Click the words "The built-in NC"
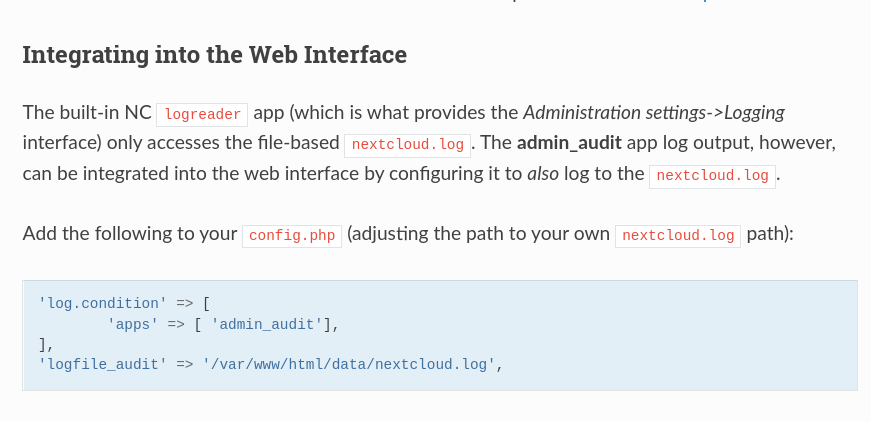This screenshot has width=871, height=421. pyautogui.click(x=86, y=112)
